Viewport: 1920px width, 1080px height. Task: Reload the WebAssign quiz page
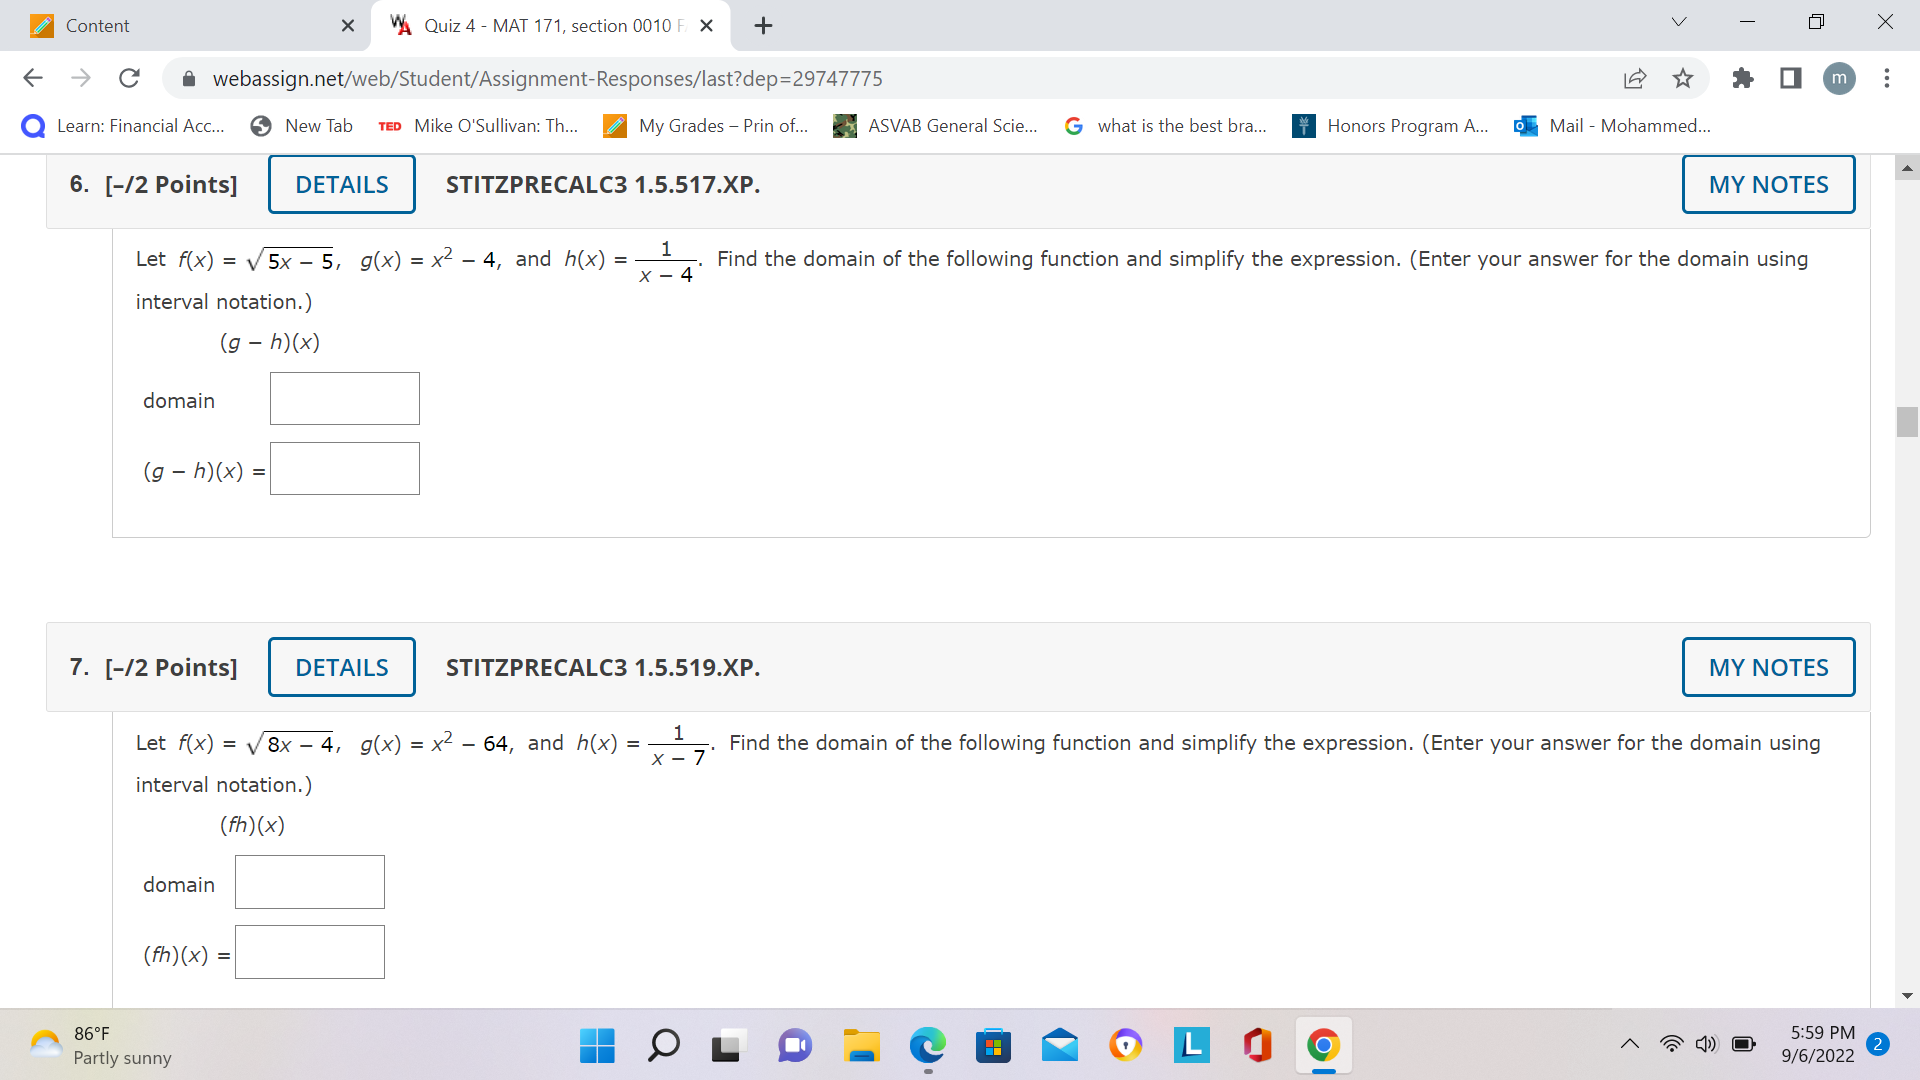(x=129, y=79)
